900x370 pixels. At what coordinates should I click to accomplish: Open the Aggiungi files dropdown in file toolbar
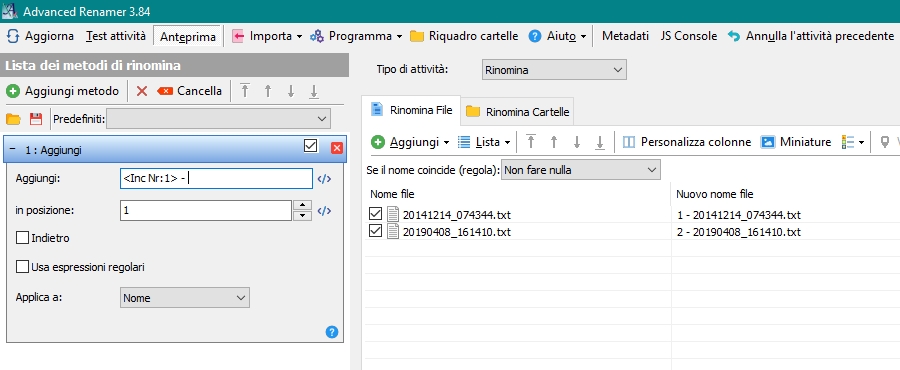(x=410, y=142)
